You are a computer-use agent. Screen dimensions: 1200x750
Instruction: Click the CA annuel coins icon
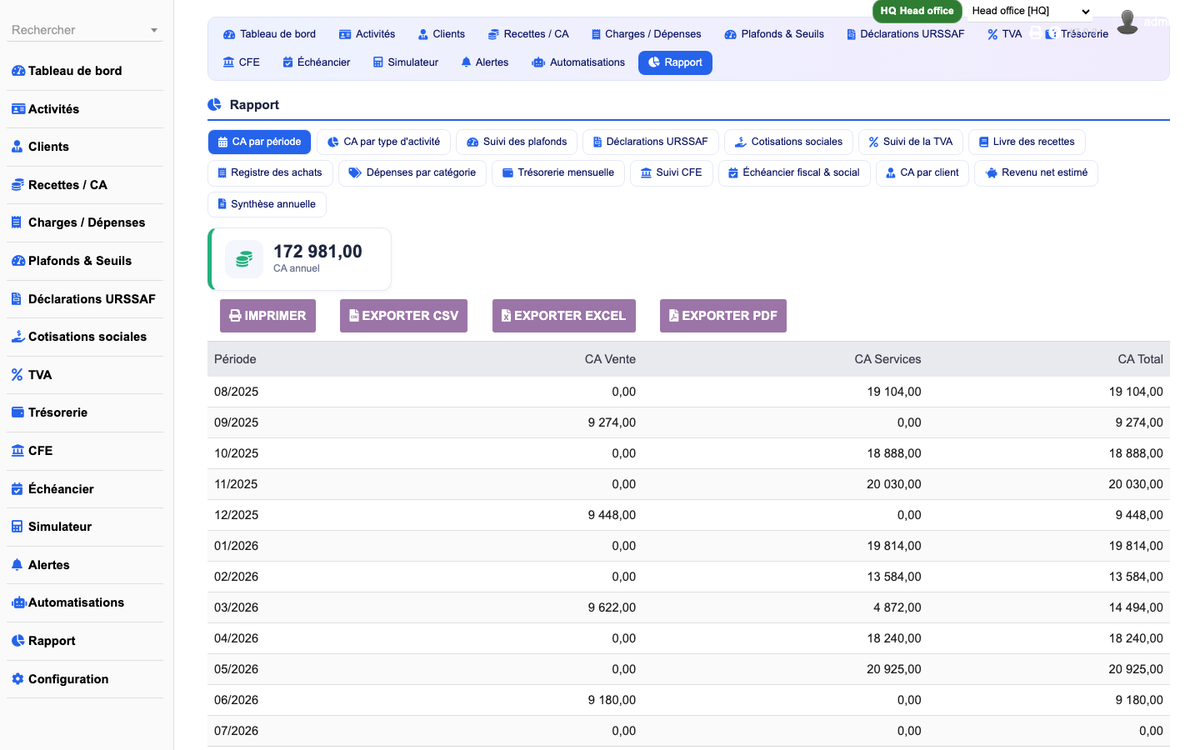[x=244, y=259]
